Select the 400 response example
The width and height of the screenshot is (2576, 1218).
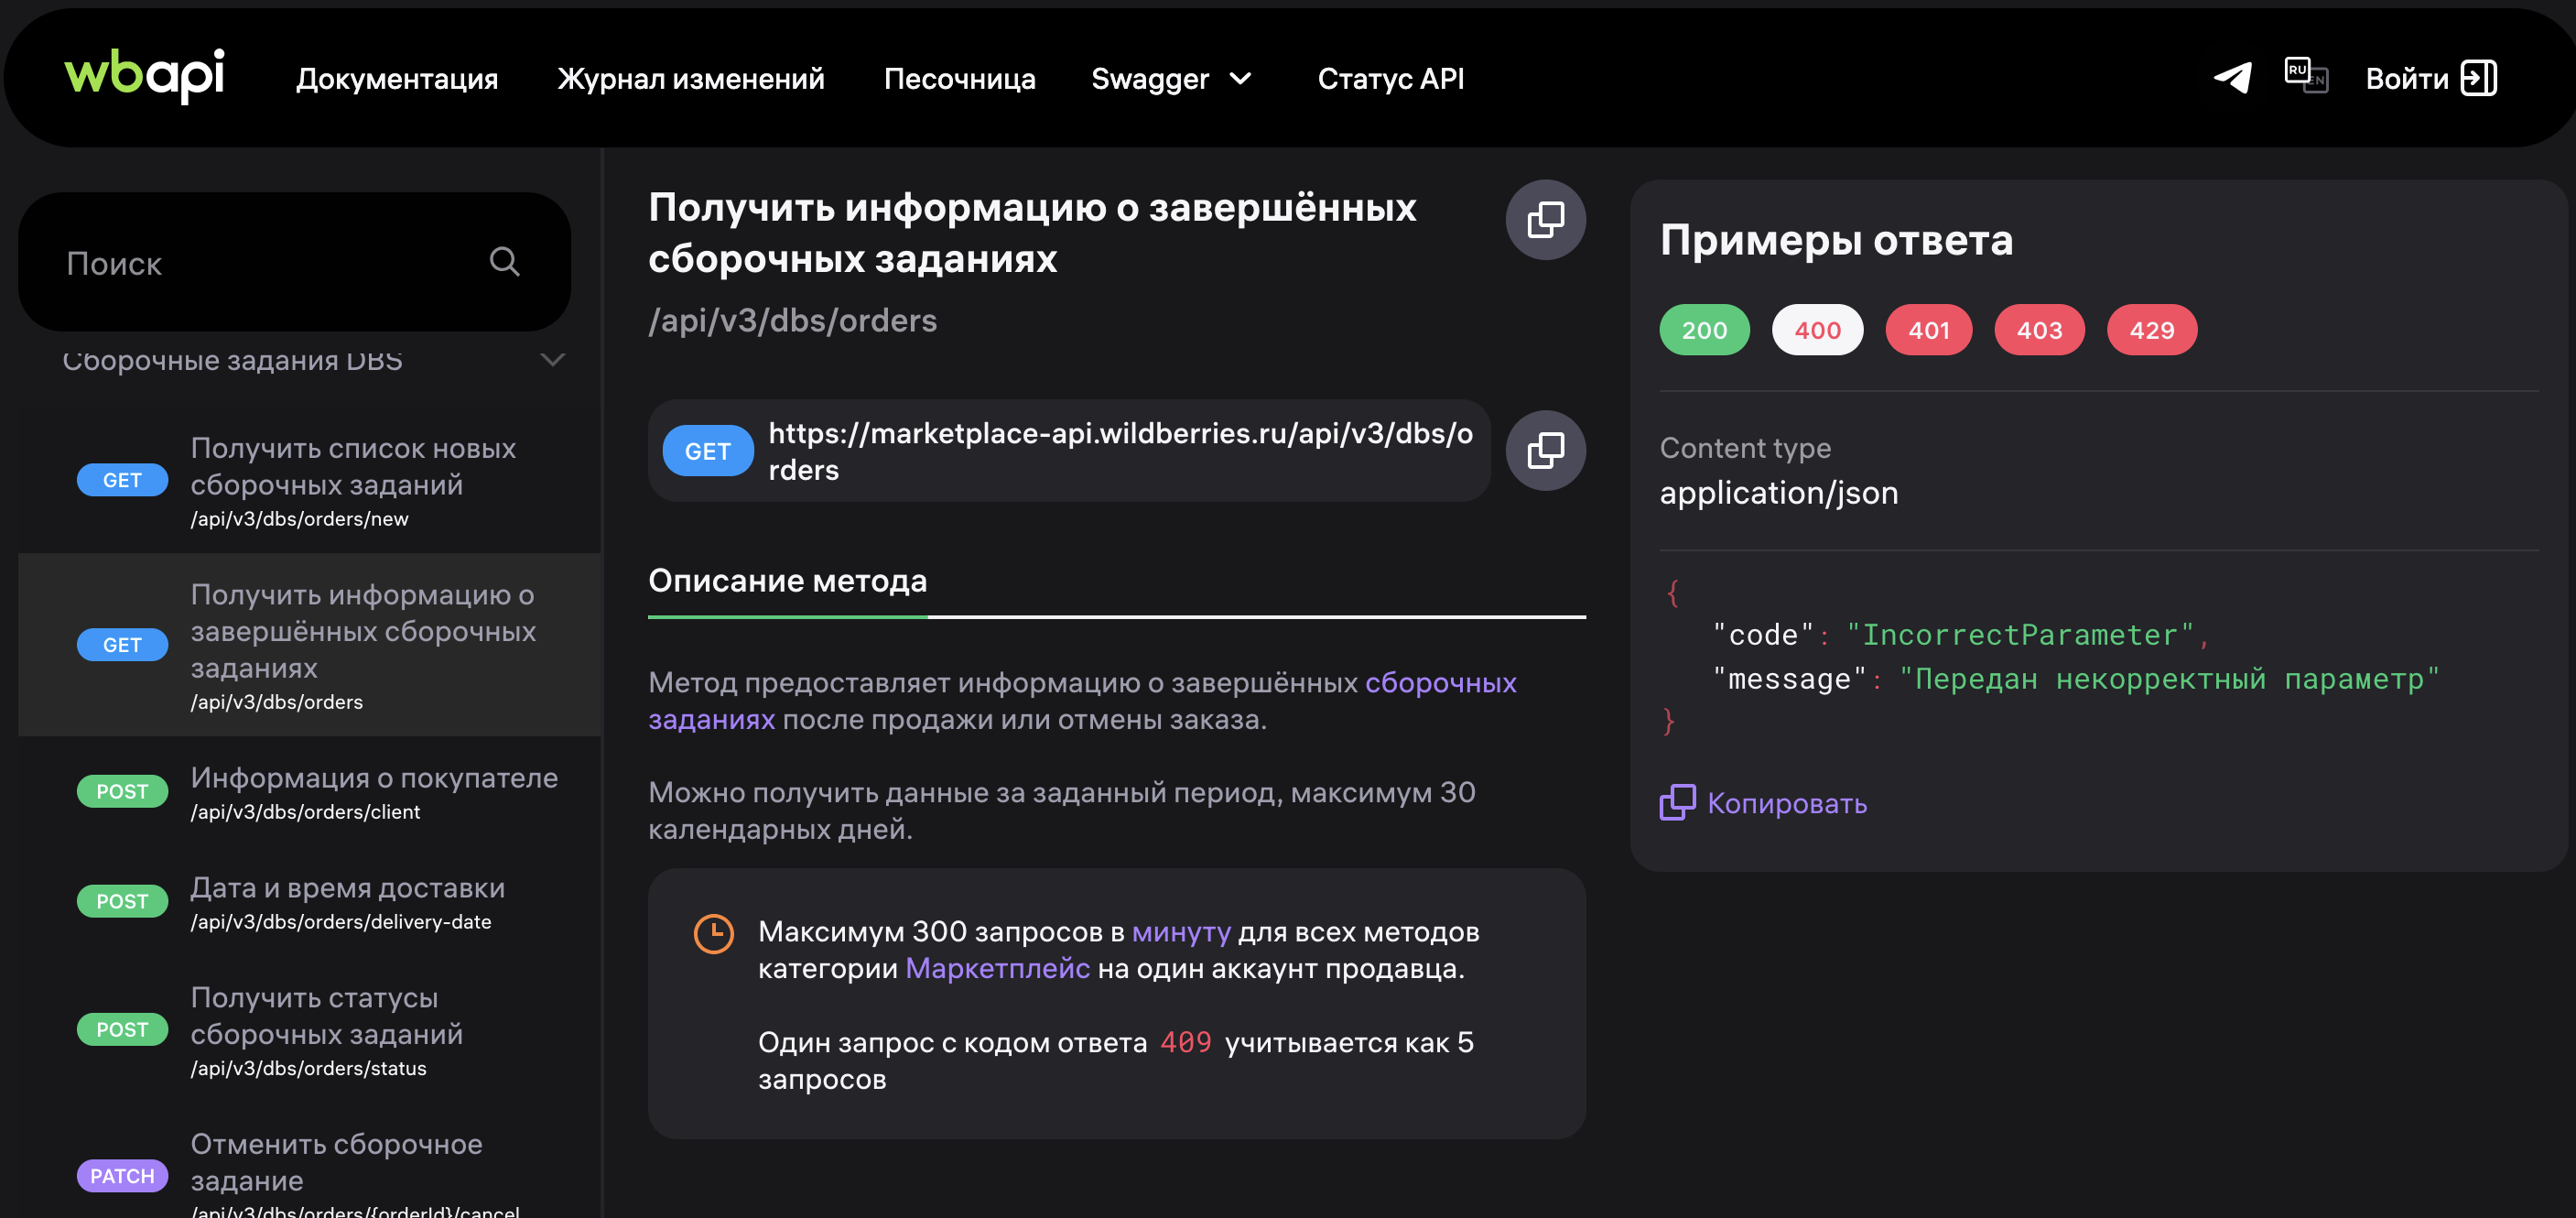tap(1817, 330)
